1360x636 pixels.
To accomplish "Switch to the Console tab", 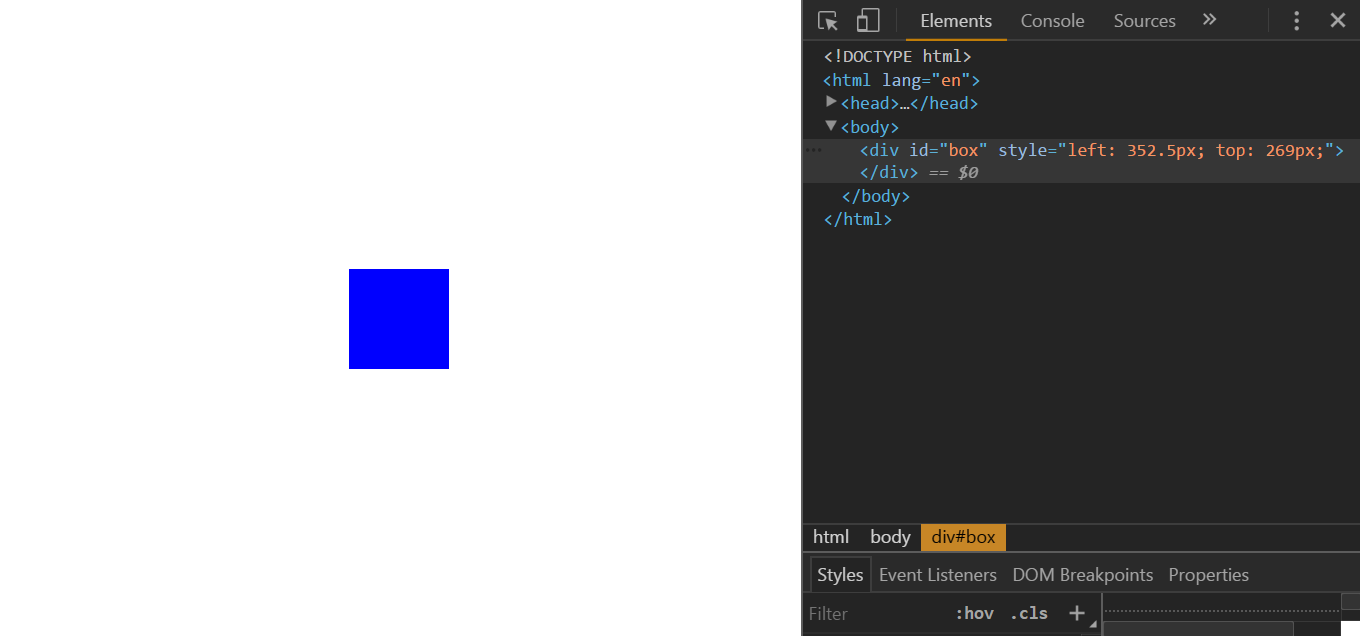I will [x=1052, y=21].
